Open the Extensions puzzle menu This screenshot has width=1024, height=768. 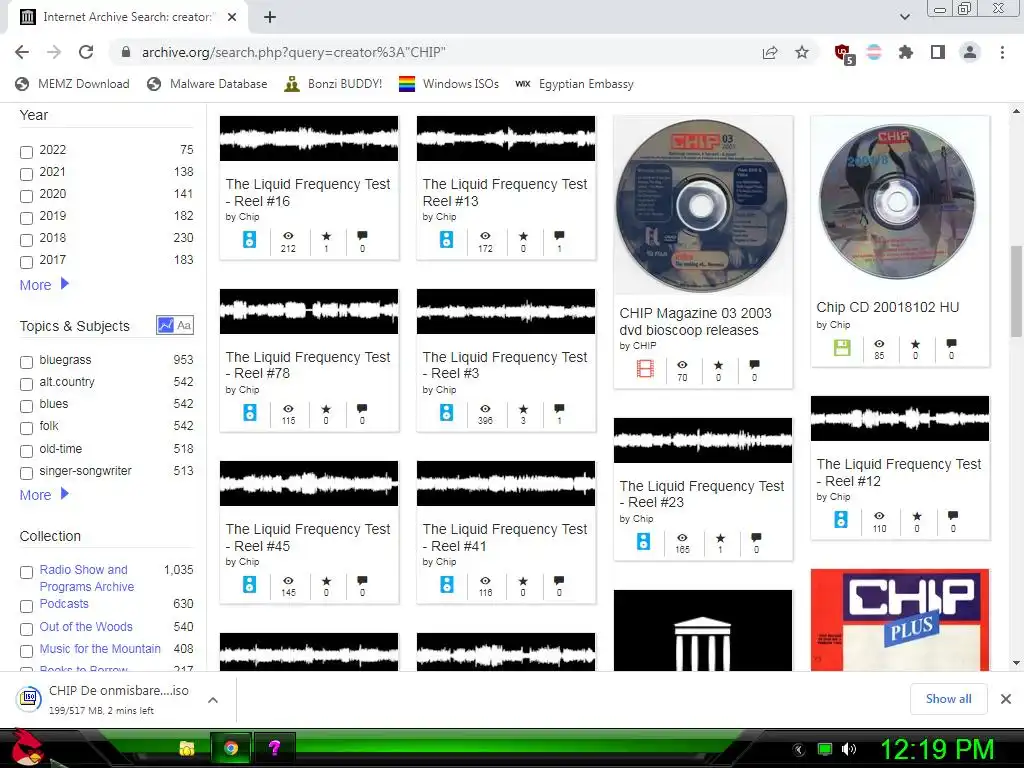(x=906, y=52)
